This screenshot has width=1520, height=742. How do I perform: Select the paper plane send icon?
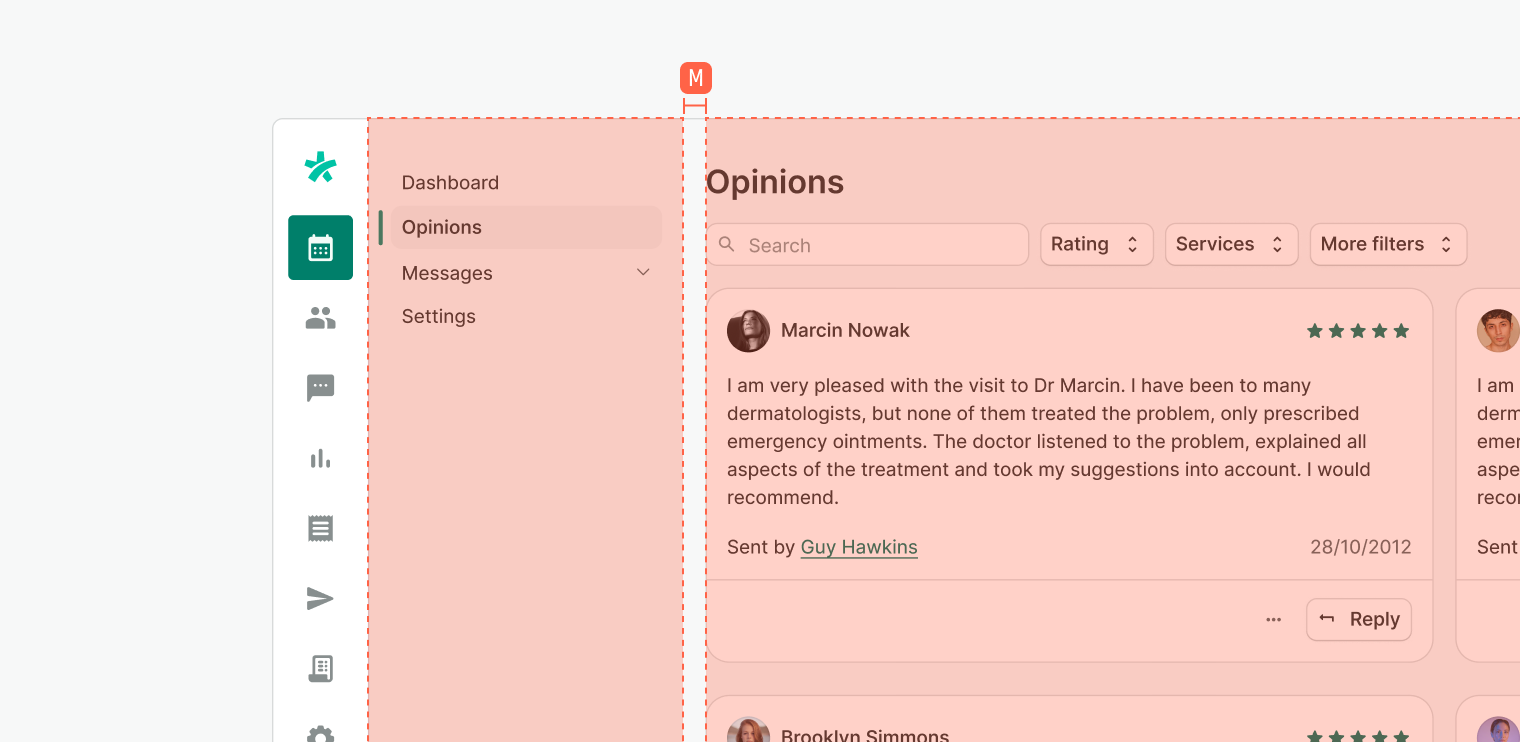[x=320, y=598]
